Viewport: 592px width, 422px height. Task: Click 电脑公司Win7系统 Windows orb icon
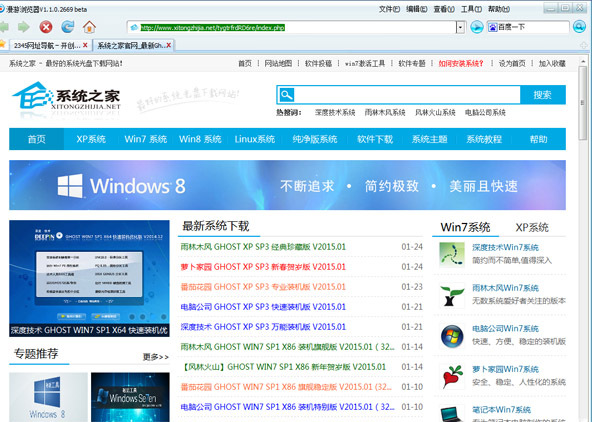click(452, 336)
